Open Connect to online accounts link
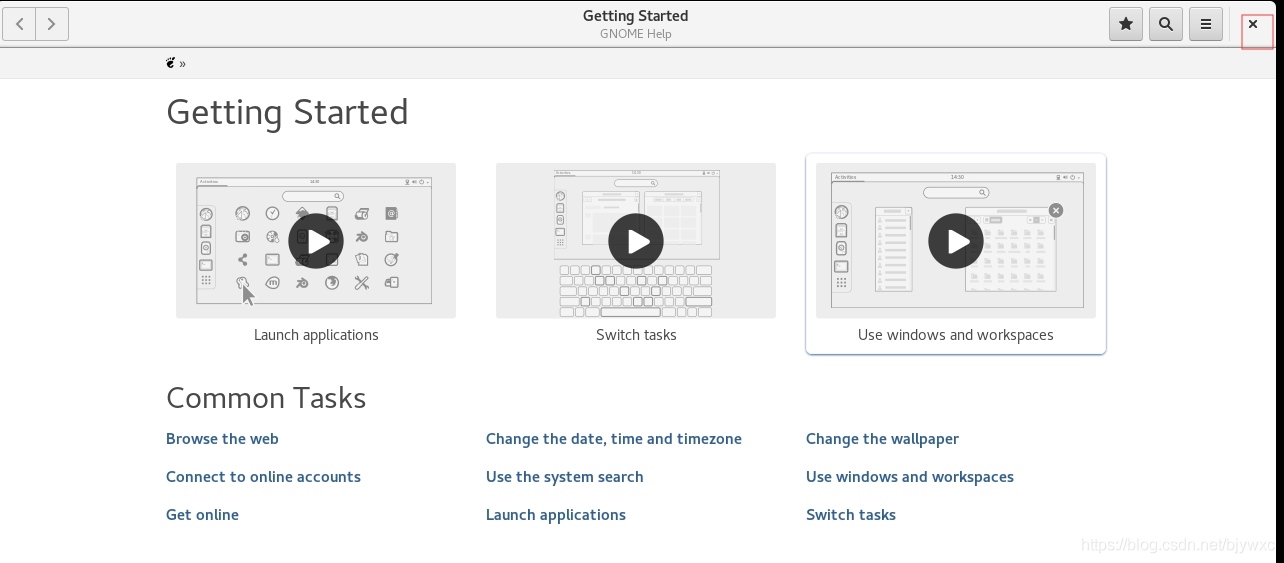Image resolution: width=1284 pixels, height=563 pixels. pyautogui.click(x=263, y=477)
